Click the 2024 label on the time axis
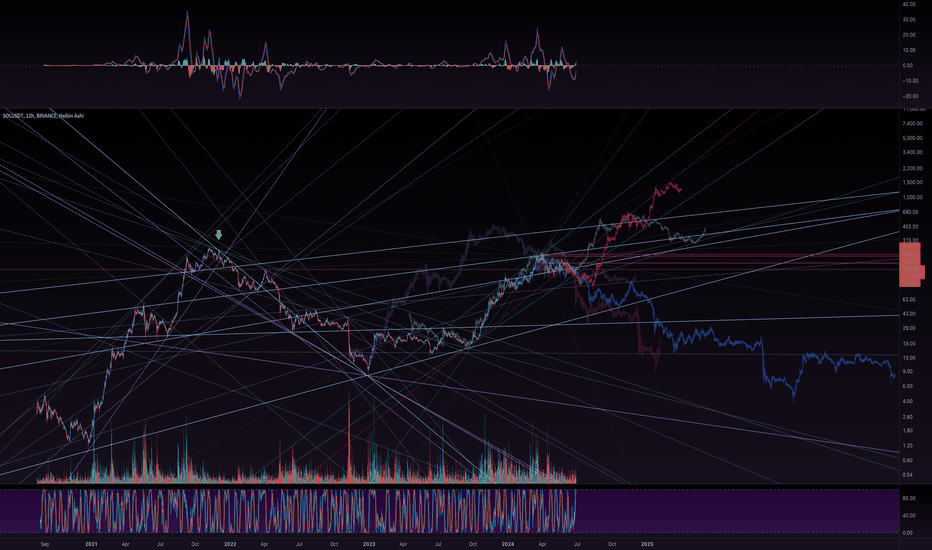The image size is (932, 550). (508, 544)
